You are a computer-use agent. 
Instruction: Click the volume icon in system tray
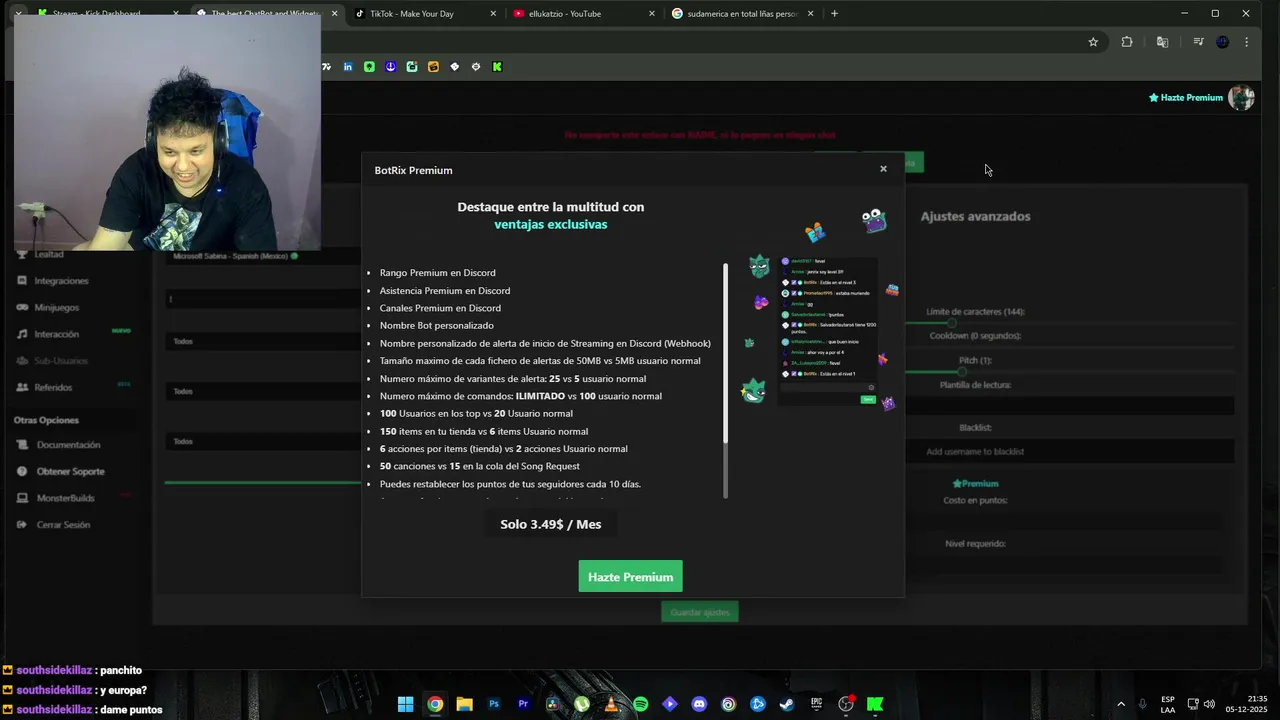tap(1210, 704)
